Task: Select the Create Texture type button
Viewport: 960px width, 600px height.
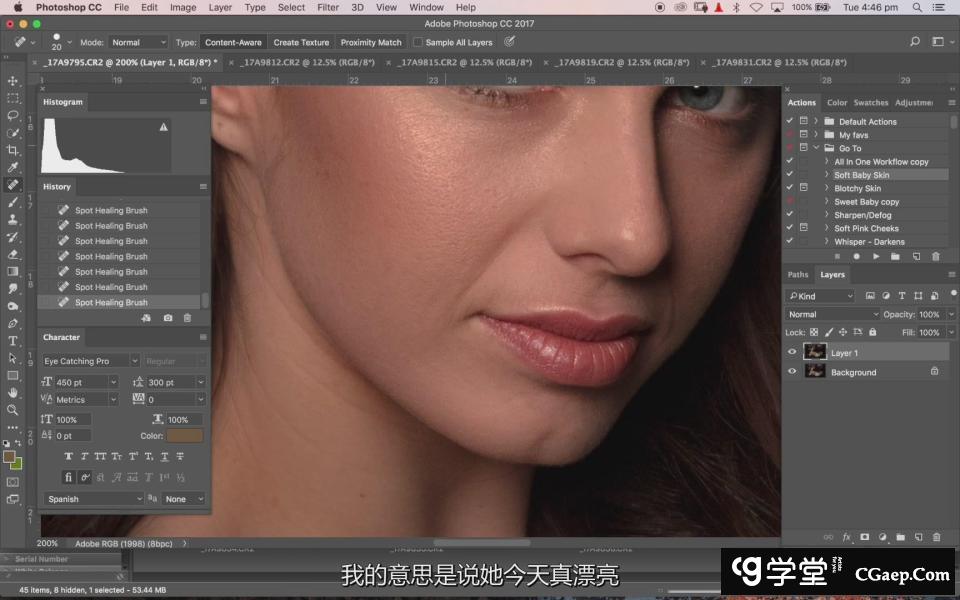Action: coord(301,43)
